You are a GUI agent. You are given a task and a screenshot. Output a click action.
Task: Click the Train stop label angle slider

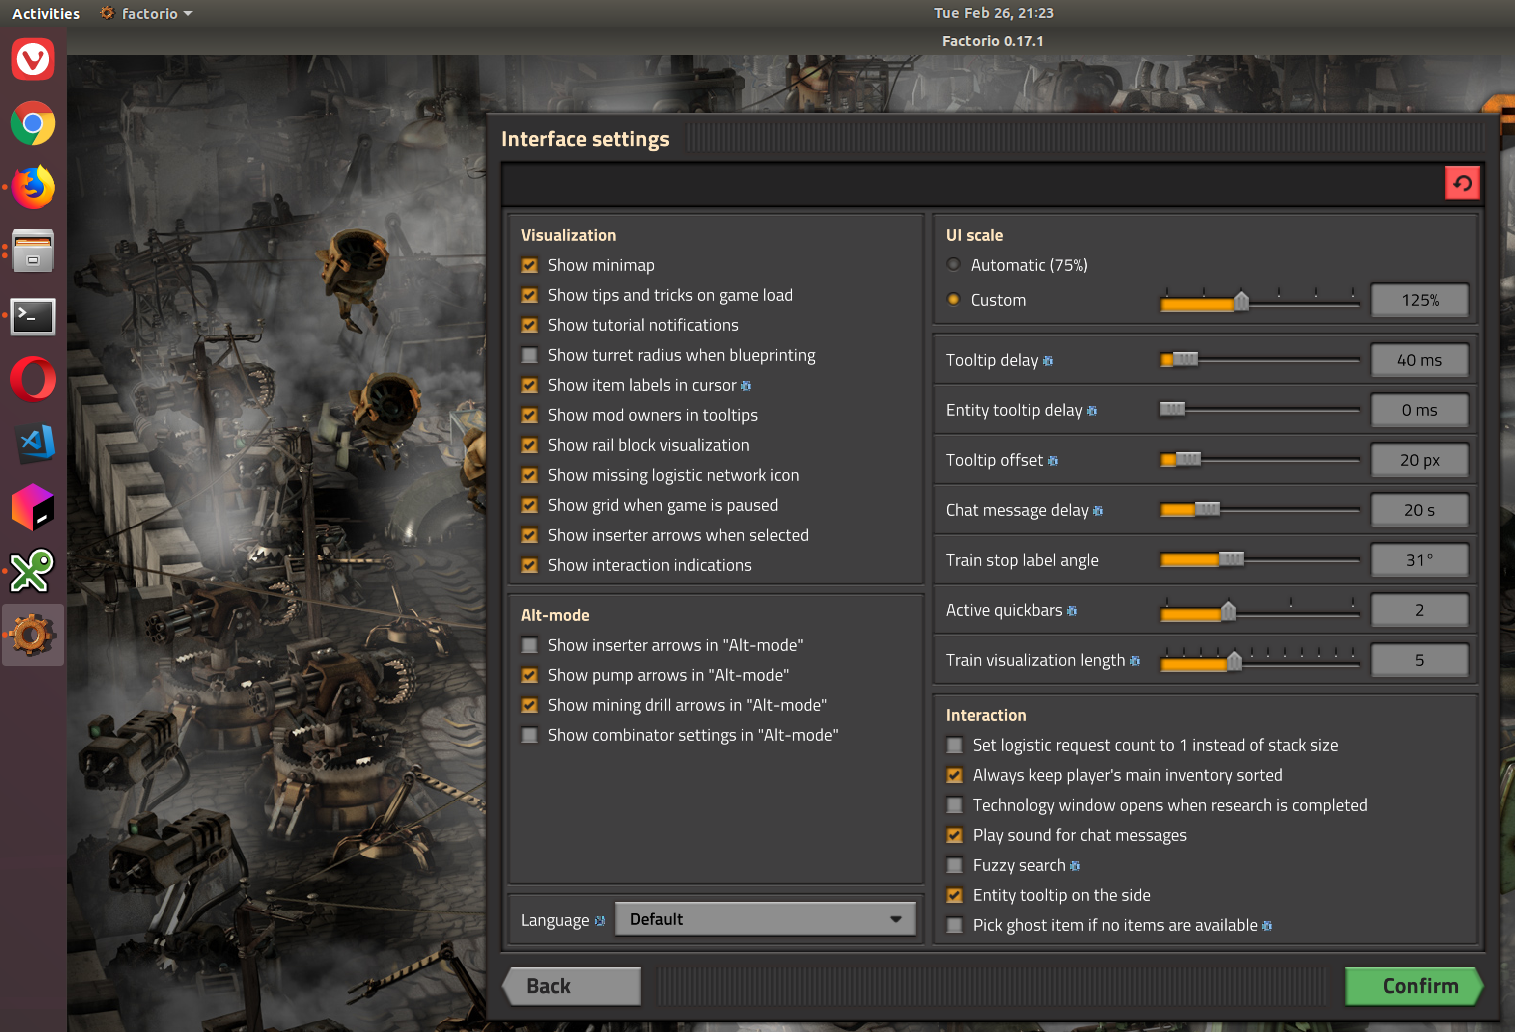[1260, 559]
